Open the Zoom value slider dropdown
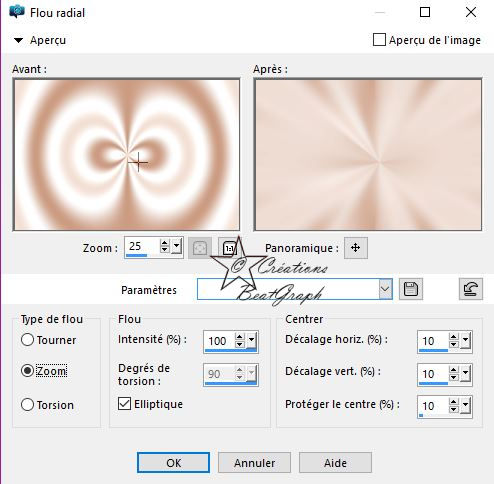 (x=177, y=247)
